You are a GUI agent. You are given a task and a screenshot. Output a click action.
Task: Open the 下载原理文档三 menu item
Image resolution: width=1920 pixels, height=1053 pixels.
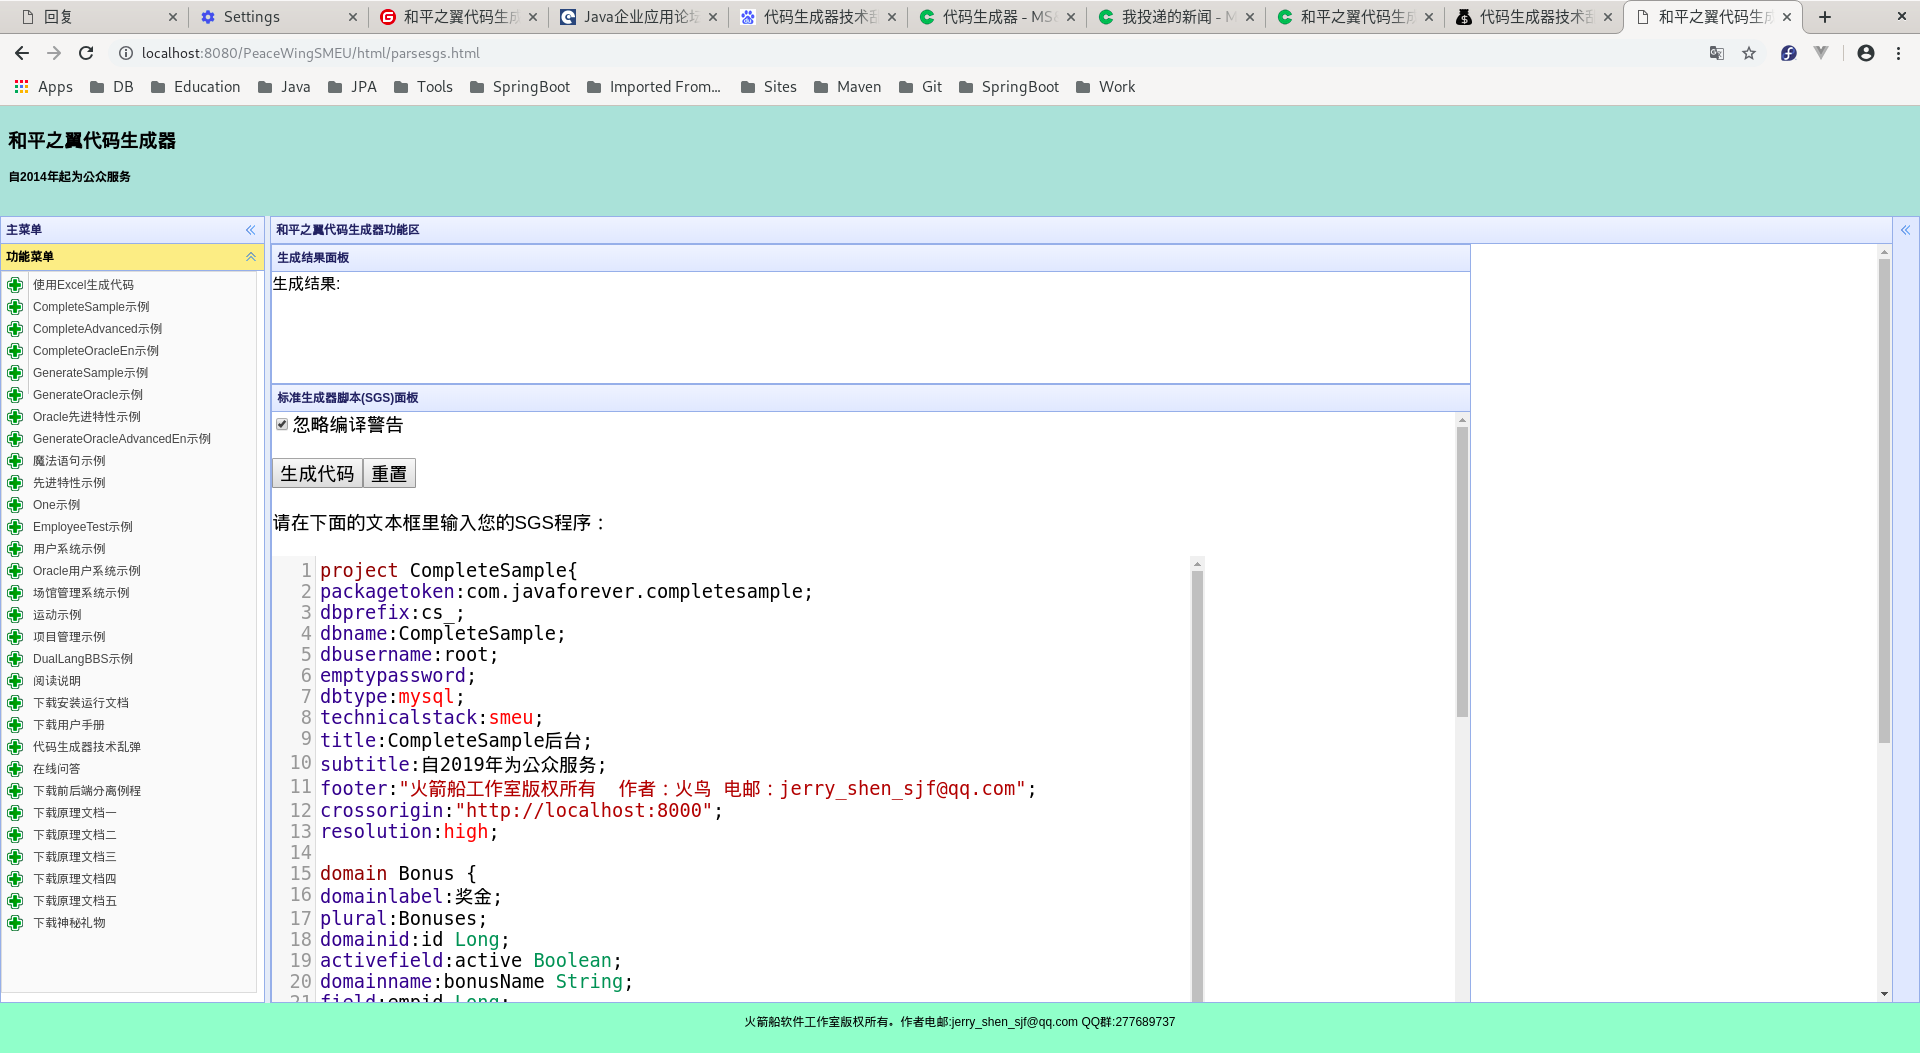(x=75, y=857)
